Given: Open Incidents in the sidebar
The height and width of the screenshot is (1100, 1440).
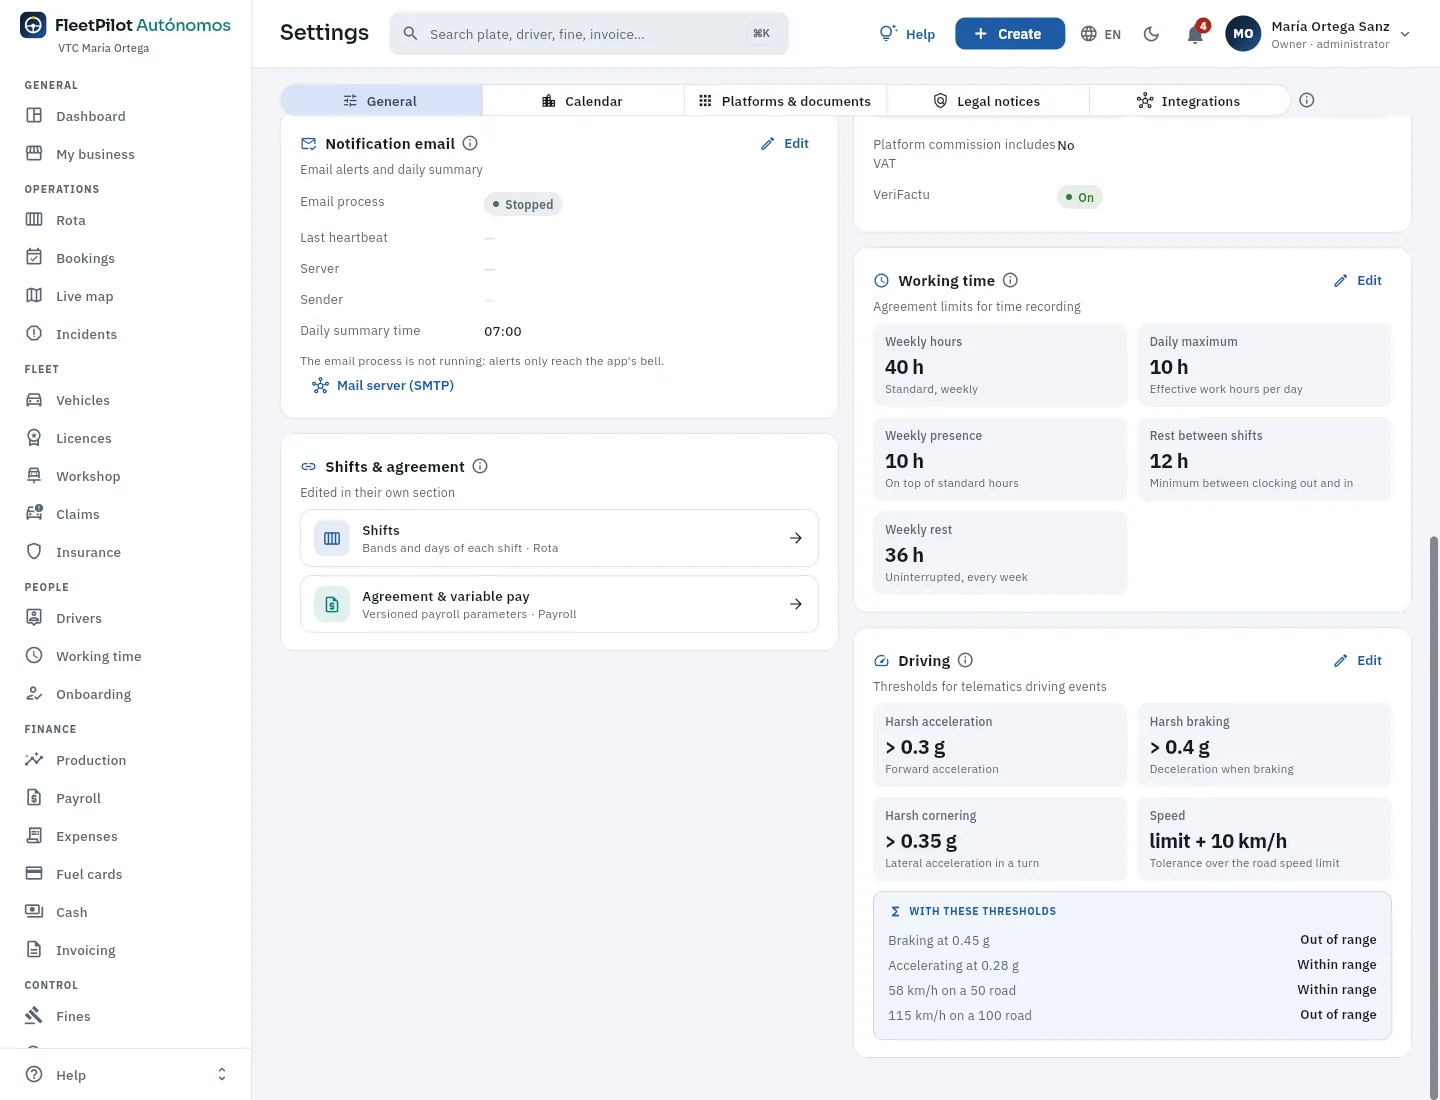Looking at the screenshot, I should [125, 334].
